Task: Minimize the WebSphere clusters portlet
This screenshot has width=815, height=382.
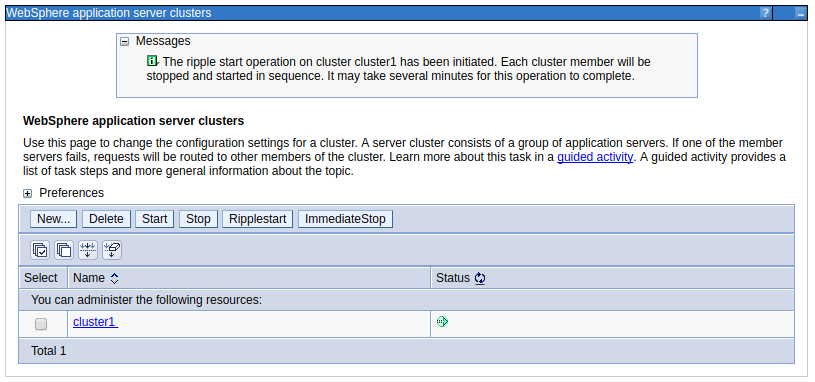Action: click(801, 14)
